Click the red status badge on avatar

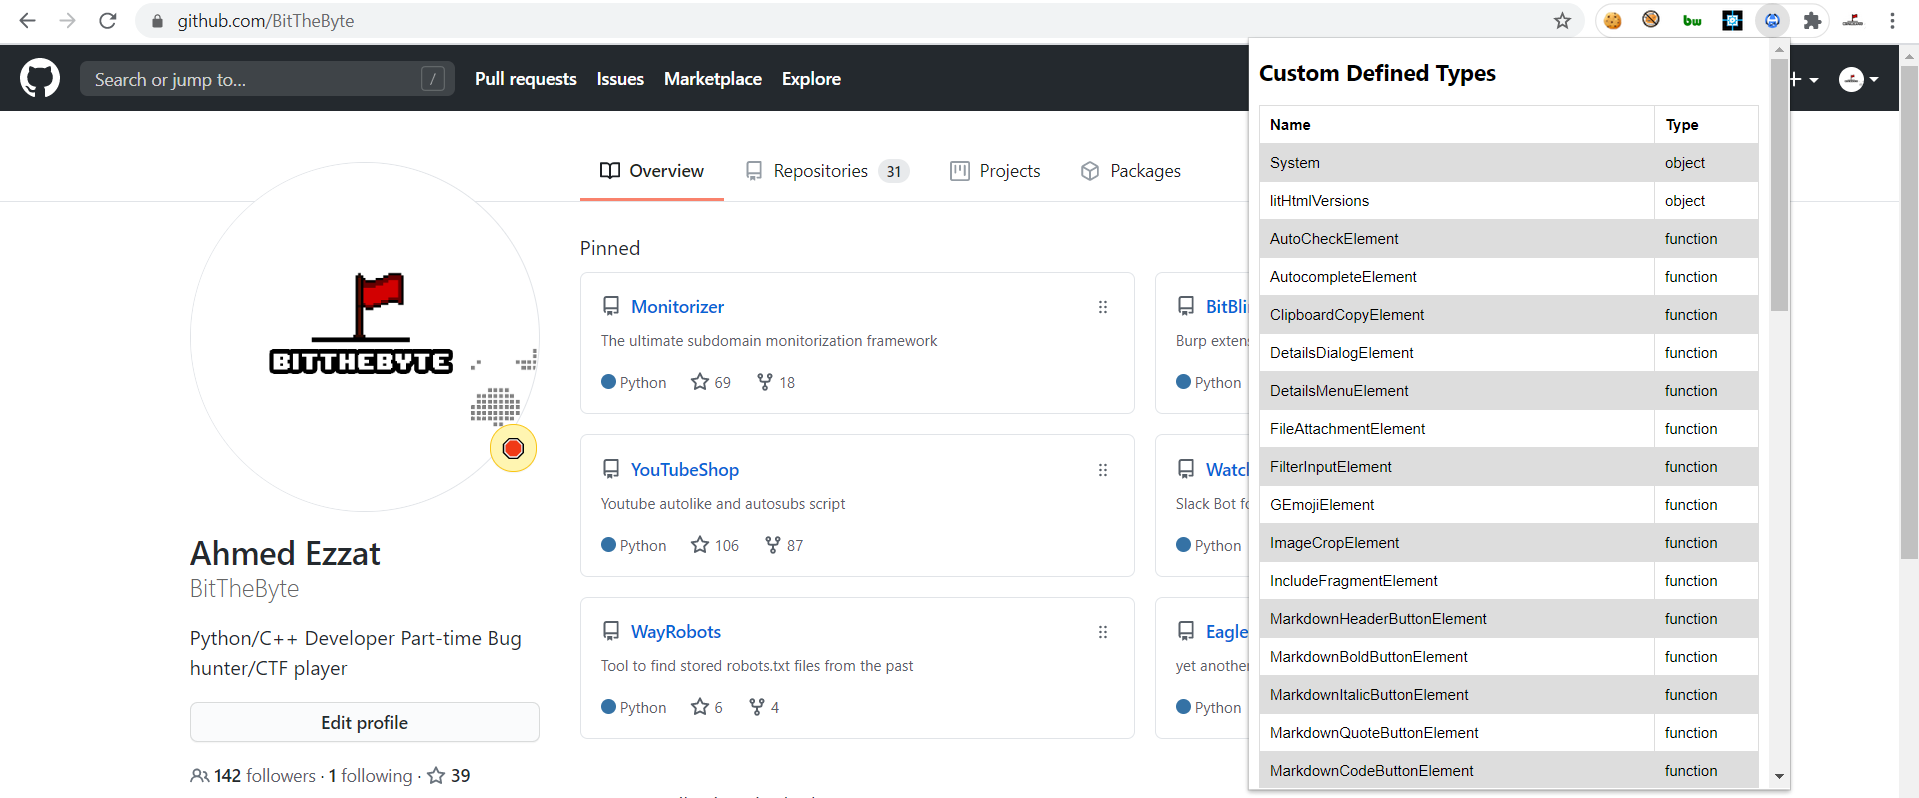pyautogui.click(x=513, y=448)
